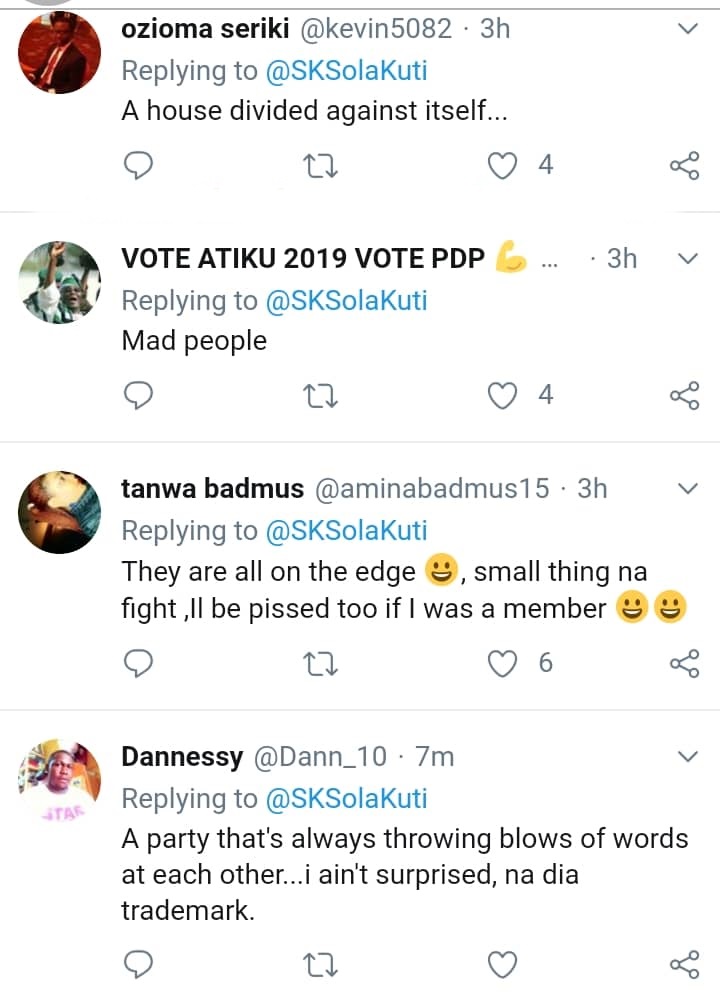This screenshot has width=720, height=992.
Task: View ozioma seriki's profile picture
Action: coord(60,54)
